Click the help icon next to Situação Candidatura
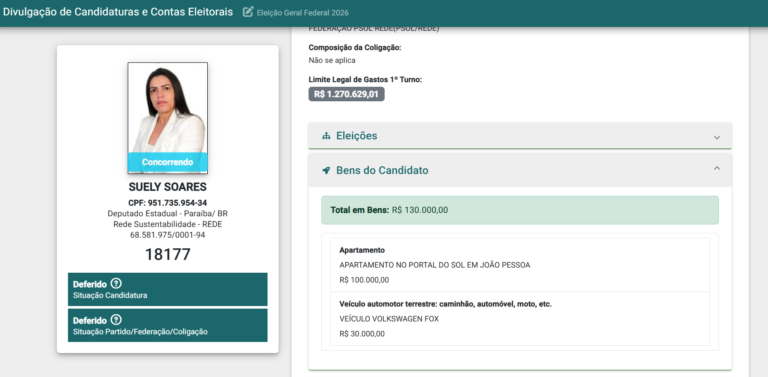Viewport: 768px width, 377px height. point(116,283)
